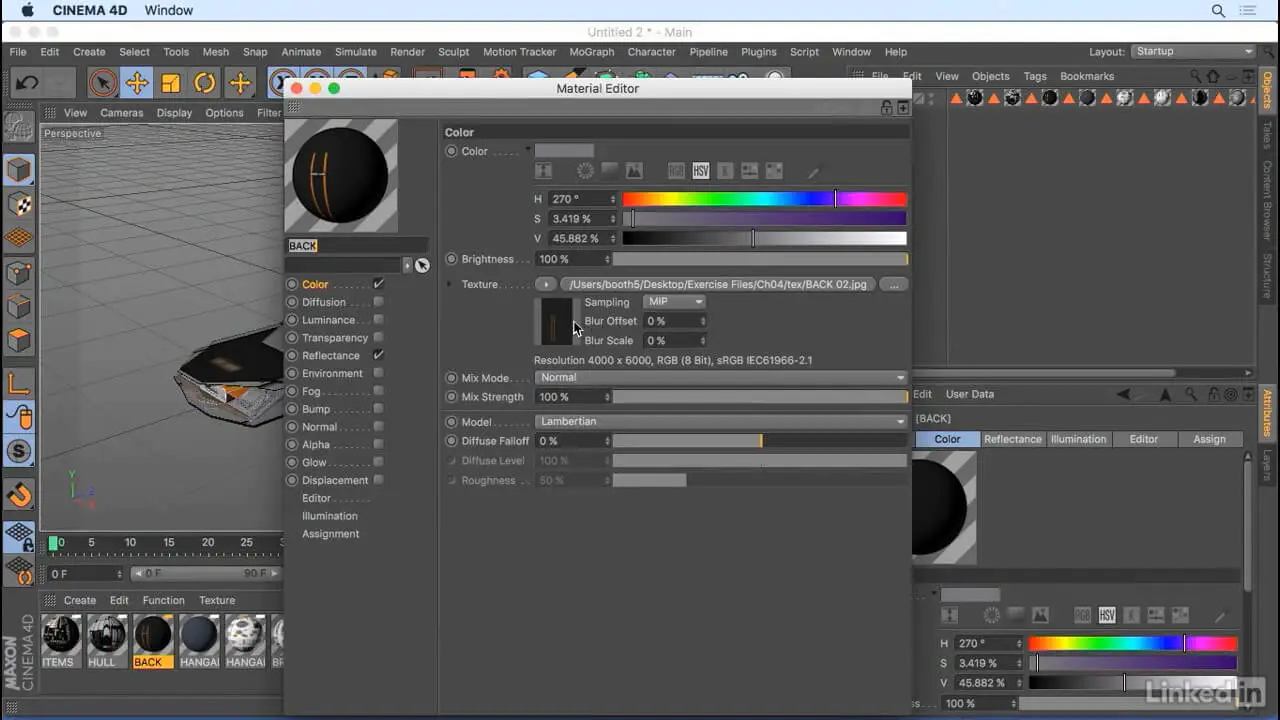
Task: Activate the Move tool in the top toolbar
Action: click(137, 83)
